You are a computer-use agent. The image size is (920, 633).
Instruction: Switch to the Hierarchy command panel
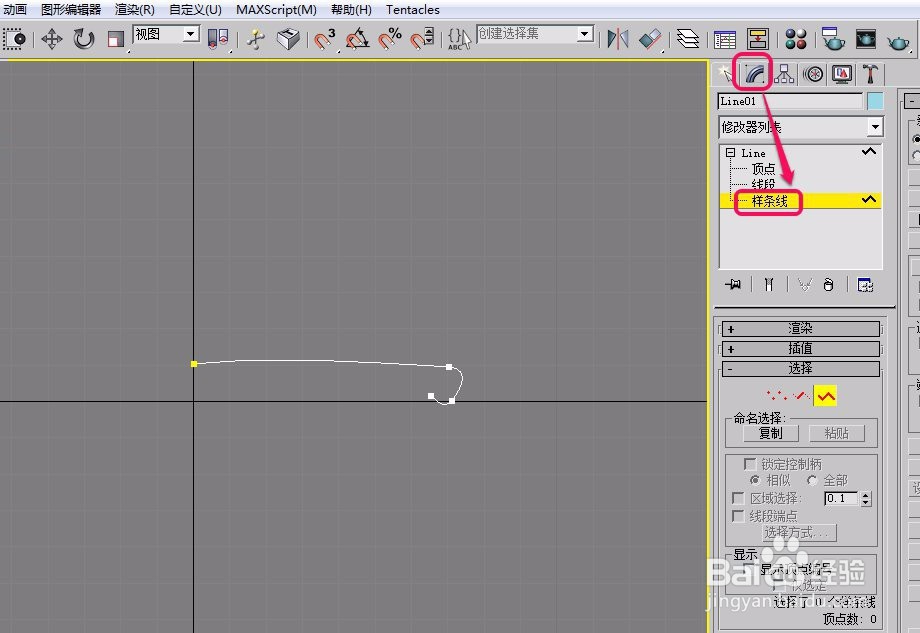784,74
